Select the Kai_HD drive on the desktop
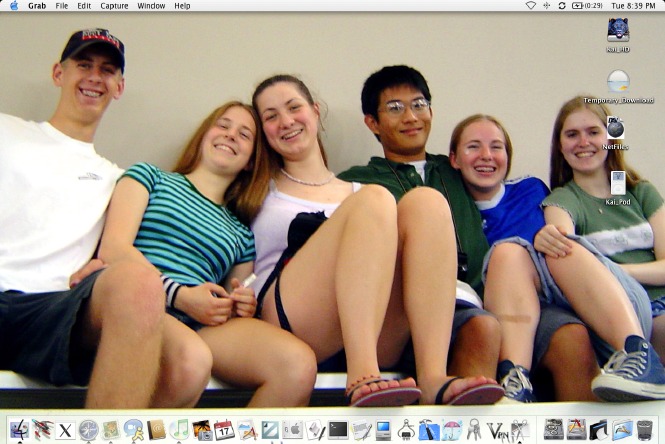 click(618, 35)
